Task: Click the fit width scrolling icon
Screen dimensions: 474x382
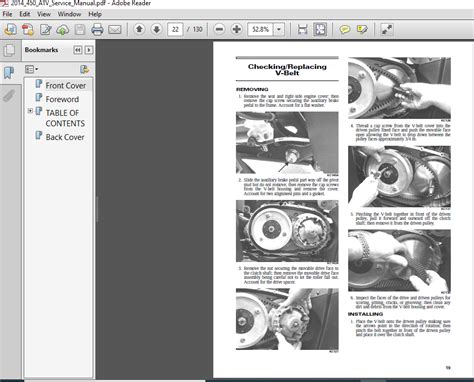Action: click(302, 29)
